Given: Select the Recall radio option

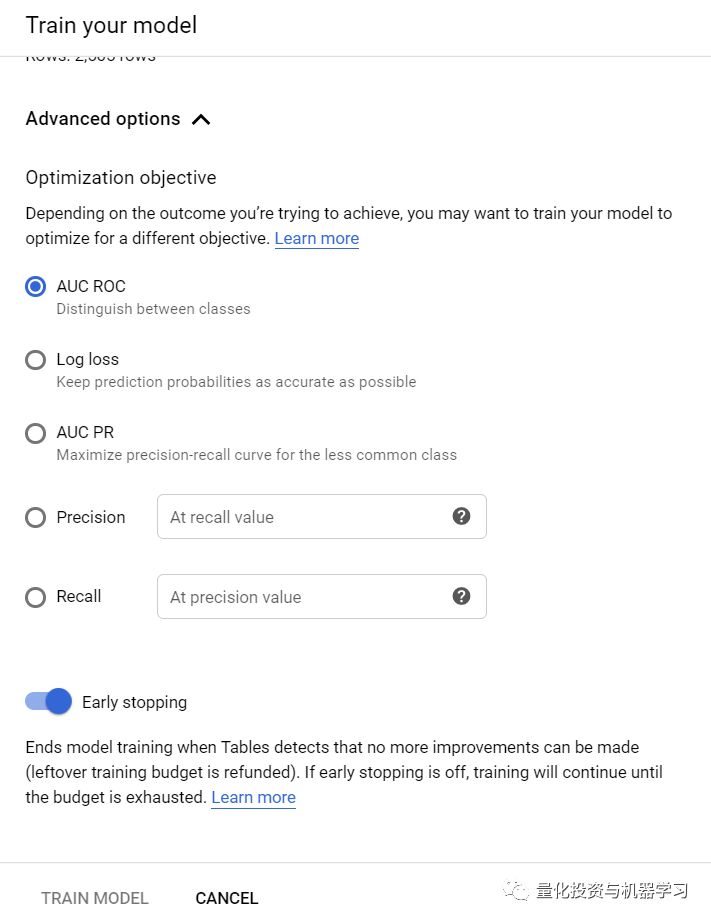Looking at the screenshot, I should (35, 597).
